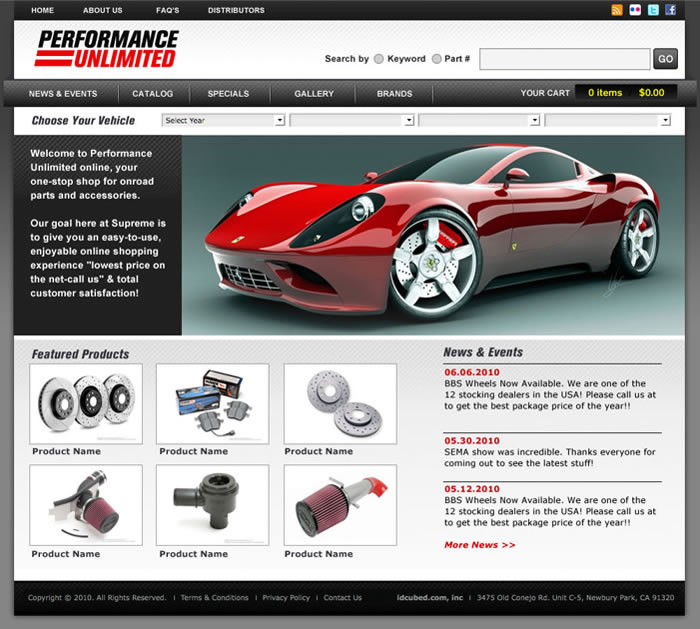
Task: Go to the HOME page link
Action: coord(42,10)
